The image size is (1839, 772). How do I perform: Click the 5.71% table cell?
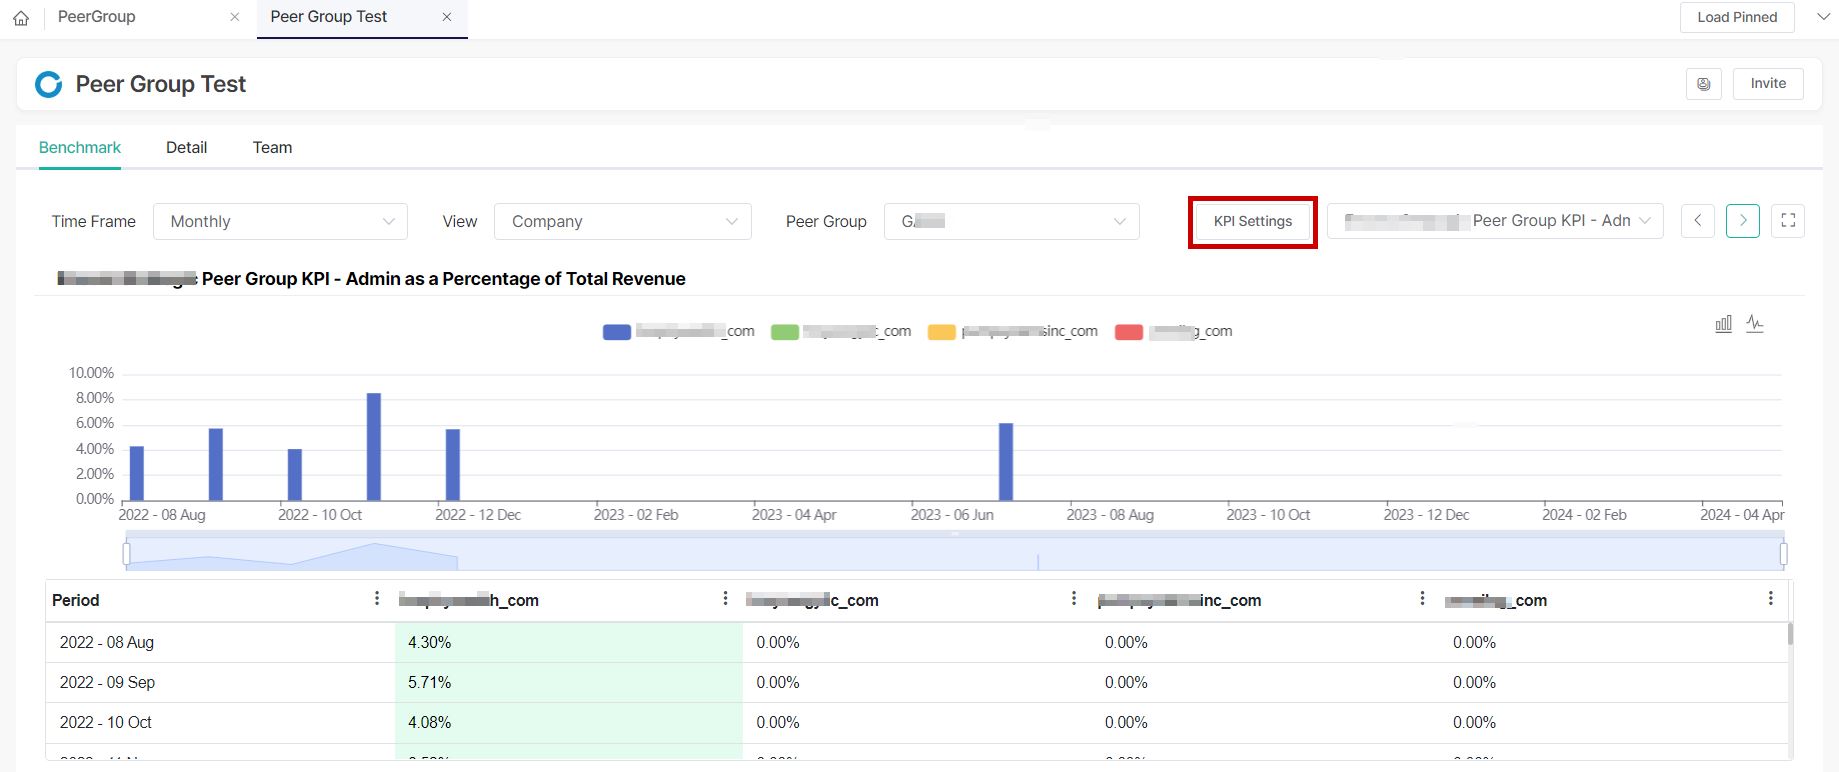click(569, 683)
